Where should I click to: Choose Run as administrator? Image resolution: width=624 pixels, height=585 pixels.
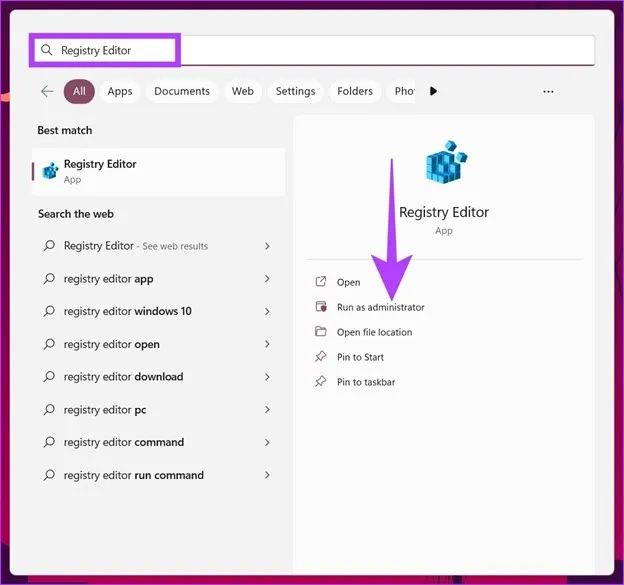click(x=380, y=307)
